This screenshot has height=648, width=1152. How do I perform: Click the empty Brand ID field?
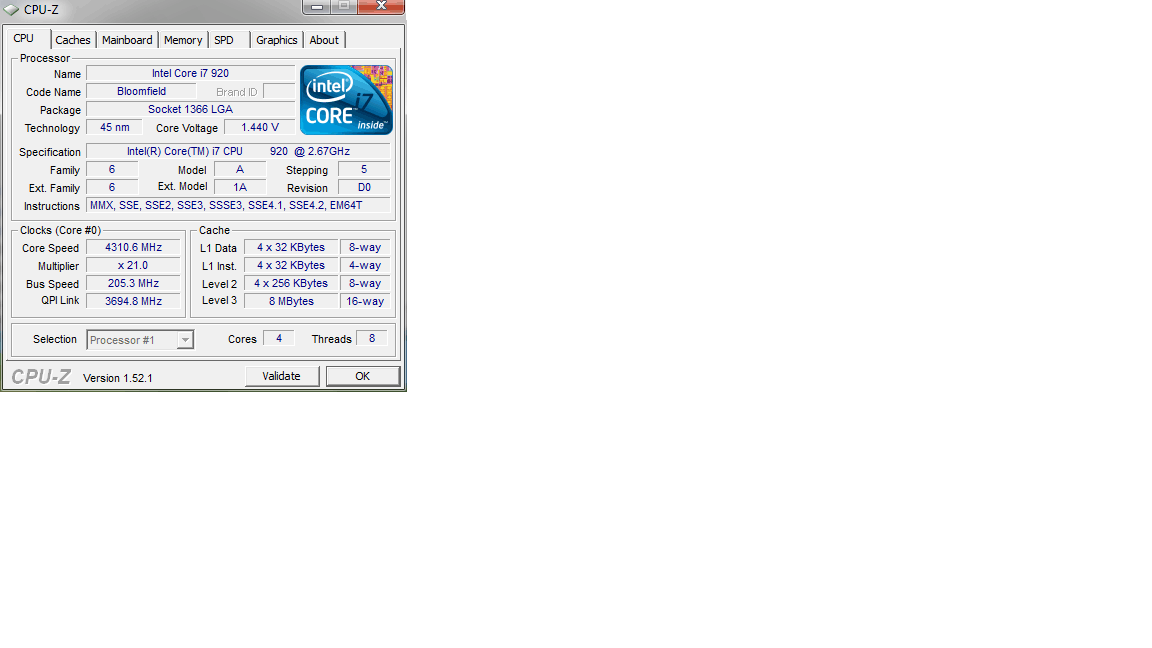coord(279,91)
